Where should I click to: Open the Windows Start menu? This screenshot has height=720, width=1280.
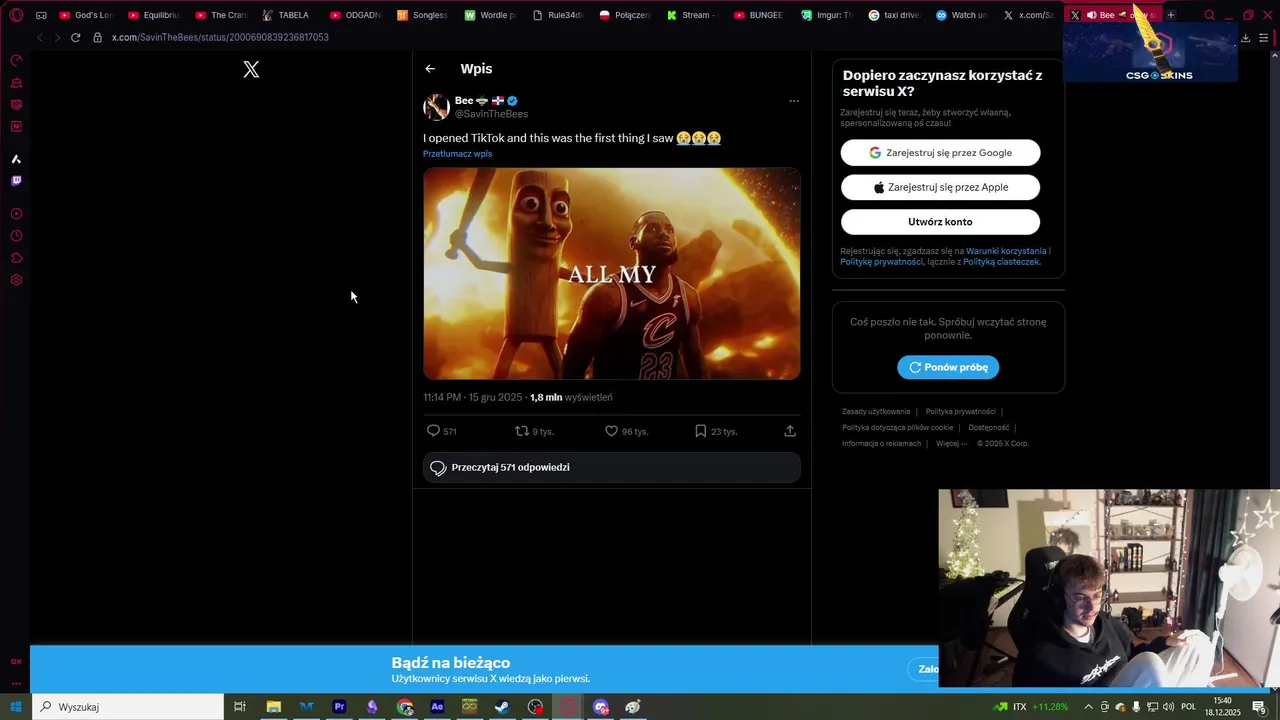[x=16, y=707]
